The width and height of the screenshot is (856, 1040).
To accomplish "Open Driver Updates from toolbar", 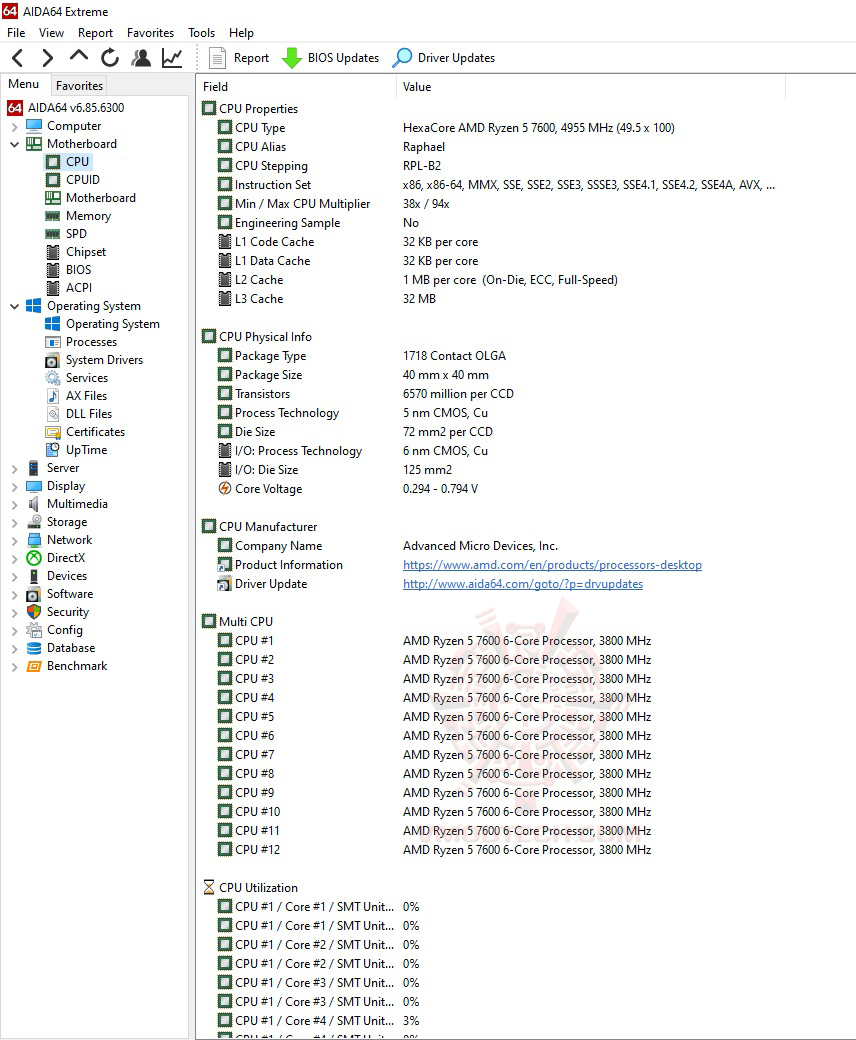I will coord(444,58).
